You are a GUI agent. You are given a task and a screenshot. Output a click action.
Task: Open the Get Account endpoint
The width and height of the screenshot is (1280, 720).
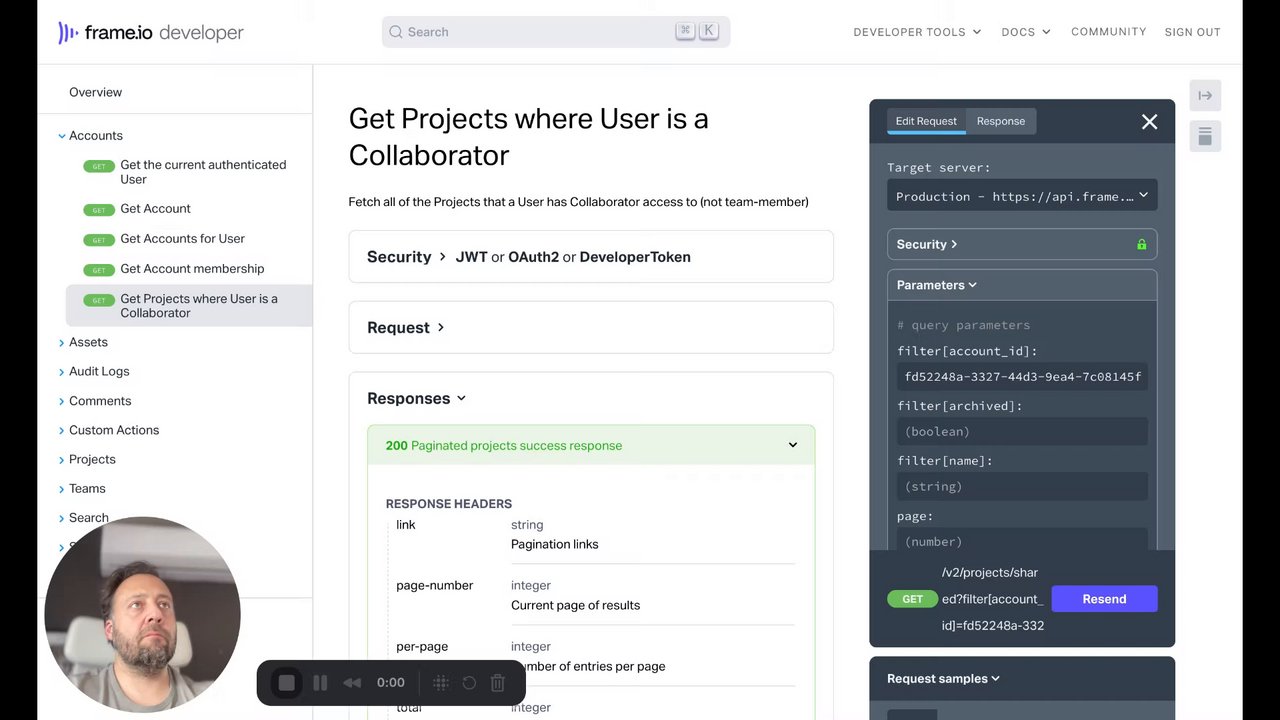point(155,209)
